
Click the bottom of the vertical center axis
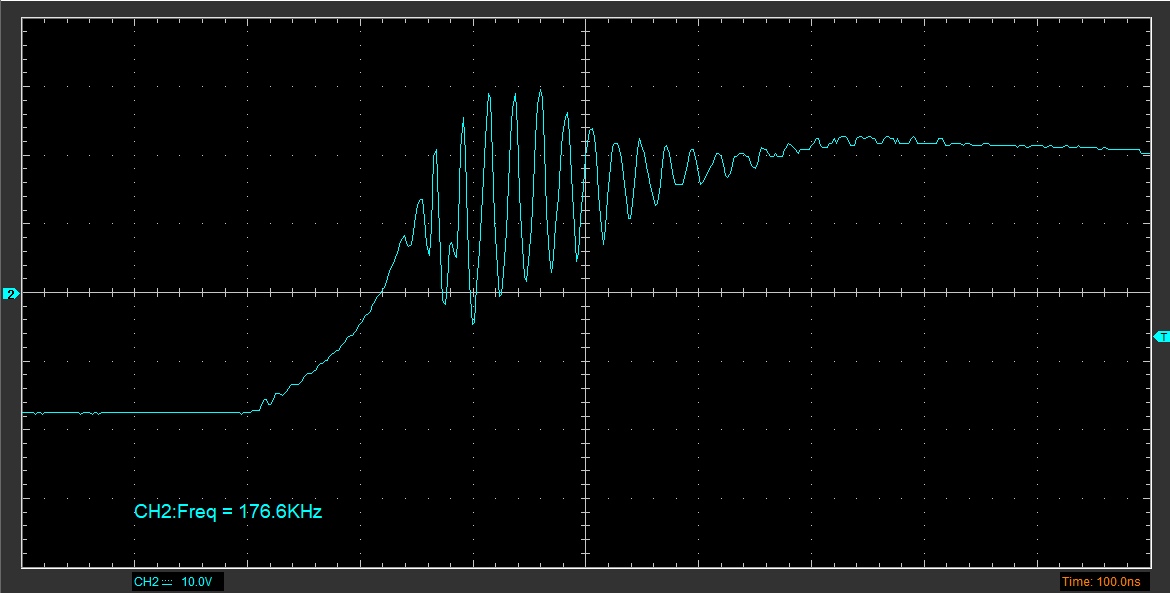[x=585, y=563]
